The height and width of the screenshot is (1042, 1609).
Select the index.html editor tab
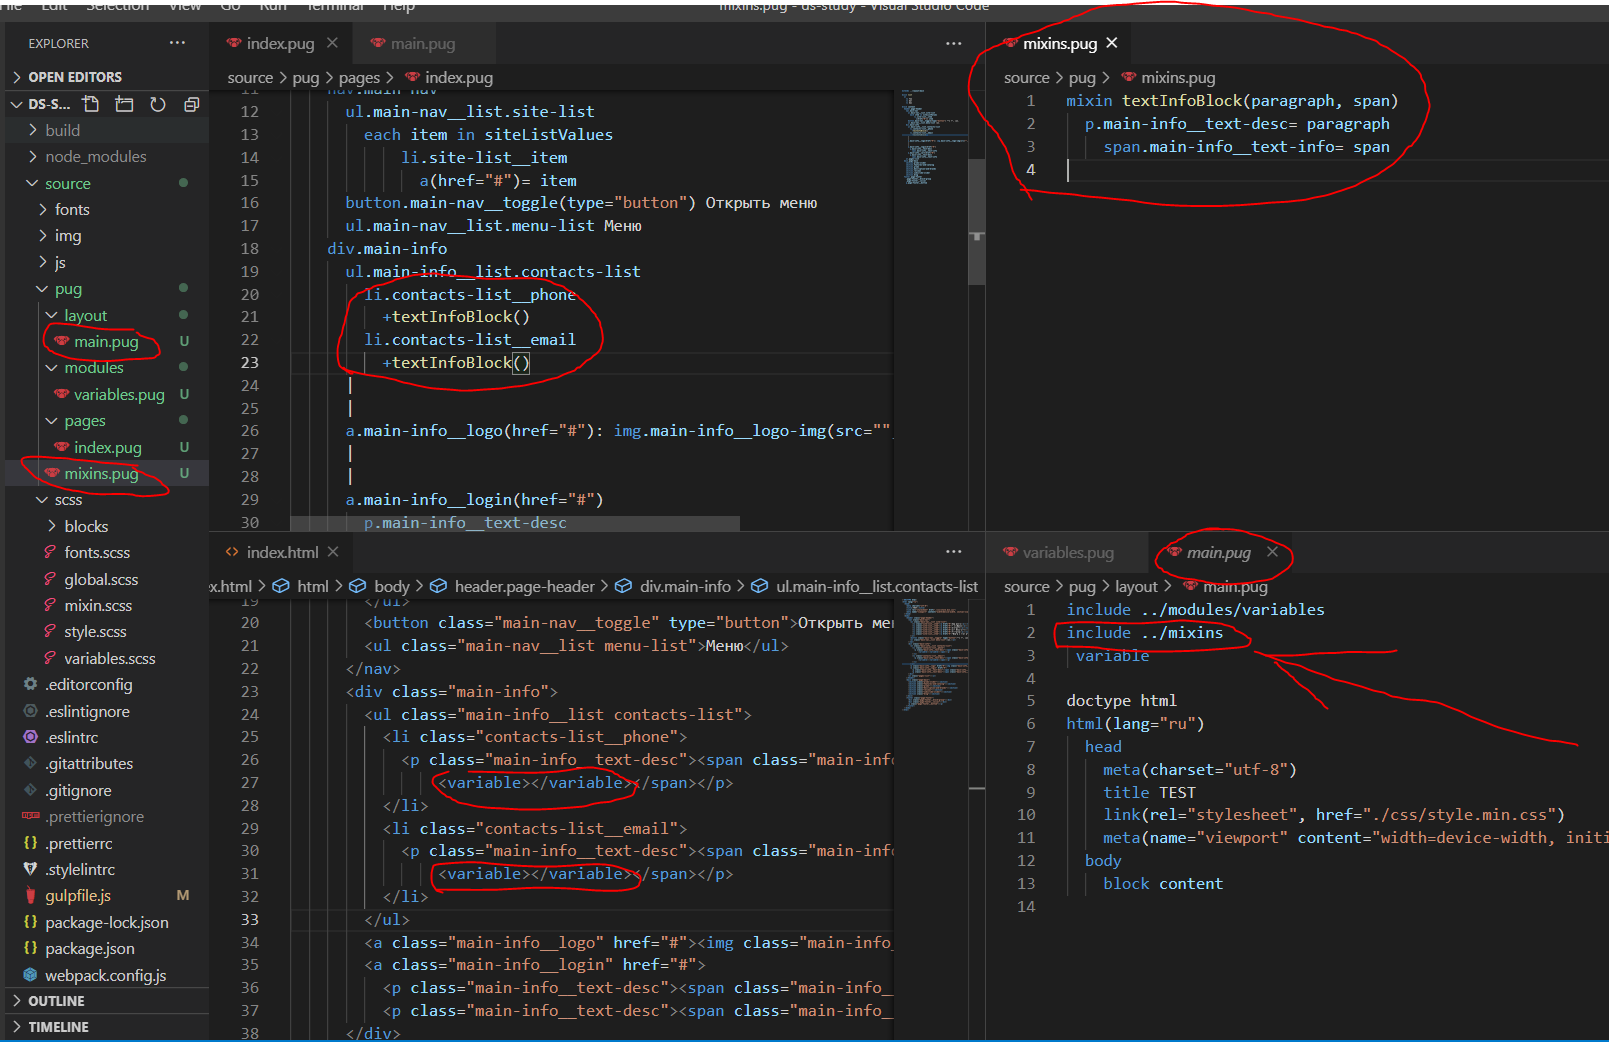(282, 552)
